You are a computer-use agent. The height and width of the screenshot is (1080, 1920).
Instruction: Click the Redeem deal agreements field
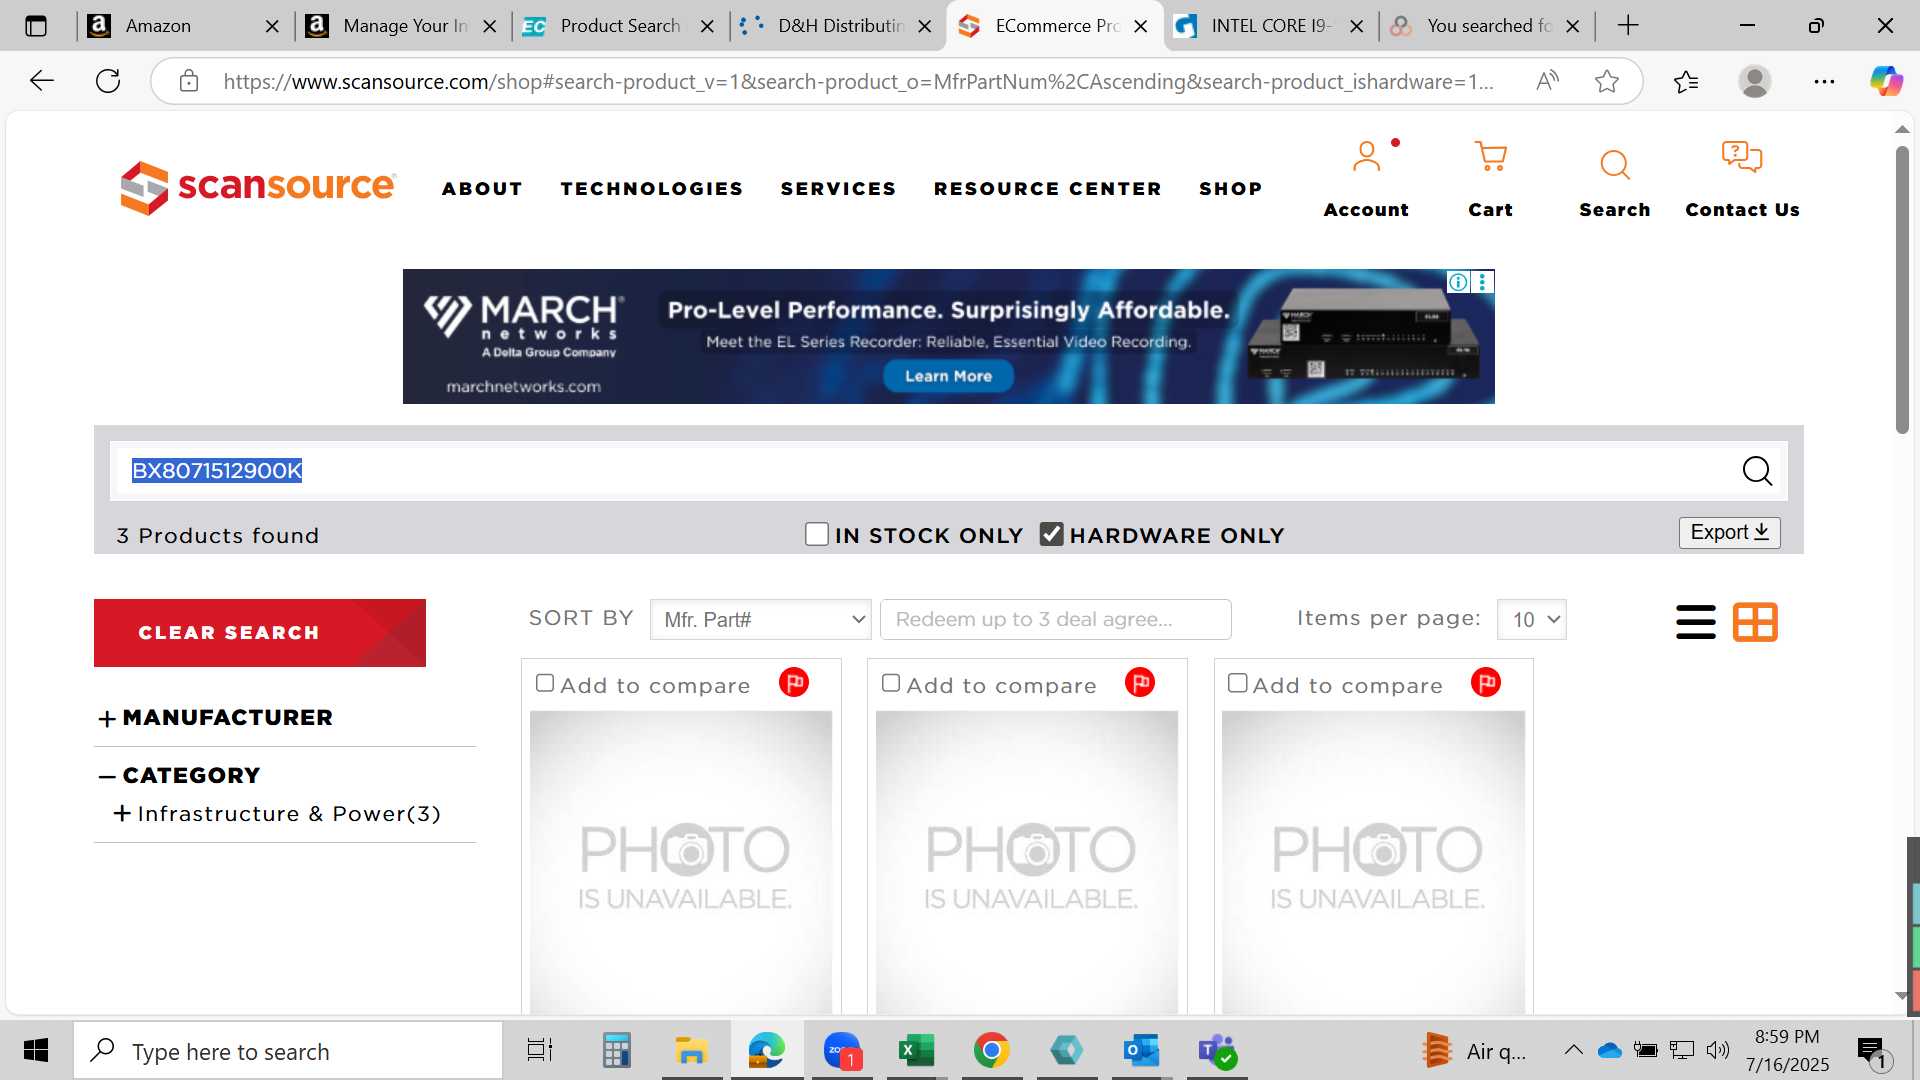[x=1055, y=620]
